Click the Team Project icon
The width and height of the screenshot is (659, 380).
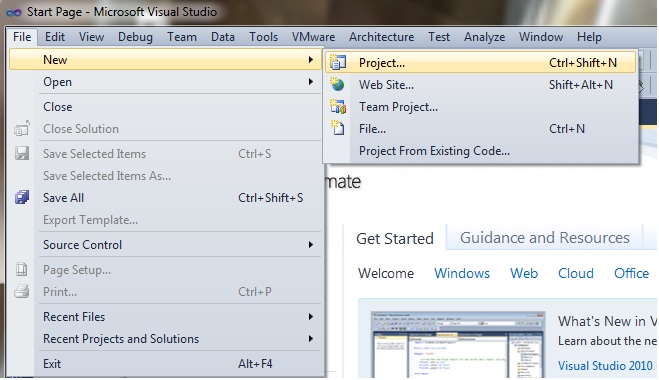coord(338,107)
